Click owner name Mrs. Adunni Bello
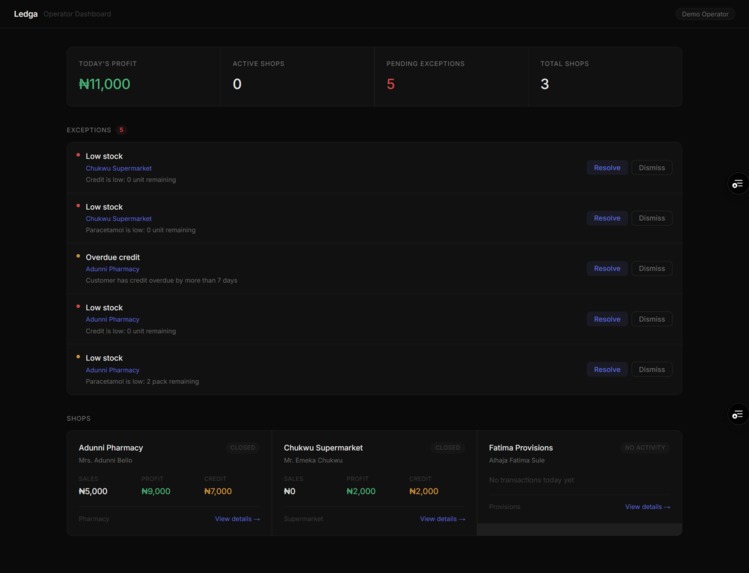Viewport: 749px width, 573px height. coord(105,460)
